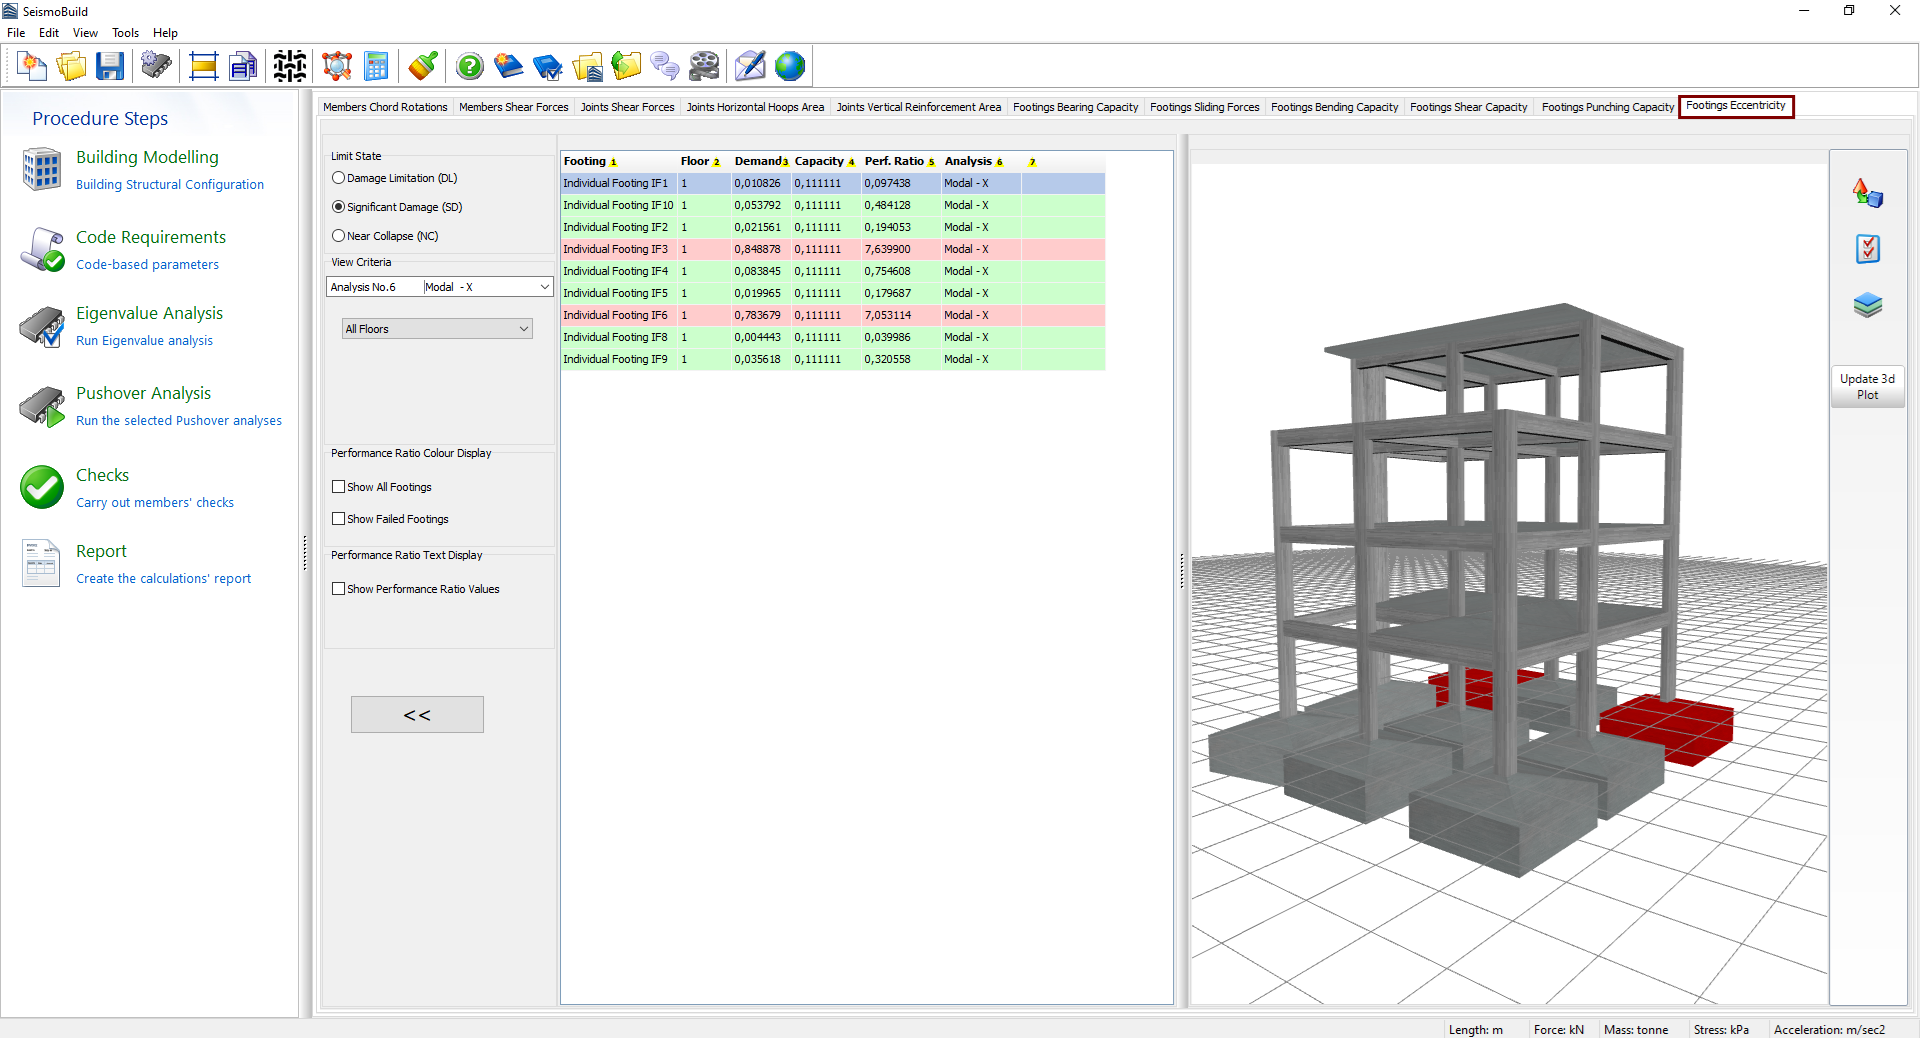
Task: Switch to the Footings Bearing Capacity tab
Action: tap(1075, 107)
